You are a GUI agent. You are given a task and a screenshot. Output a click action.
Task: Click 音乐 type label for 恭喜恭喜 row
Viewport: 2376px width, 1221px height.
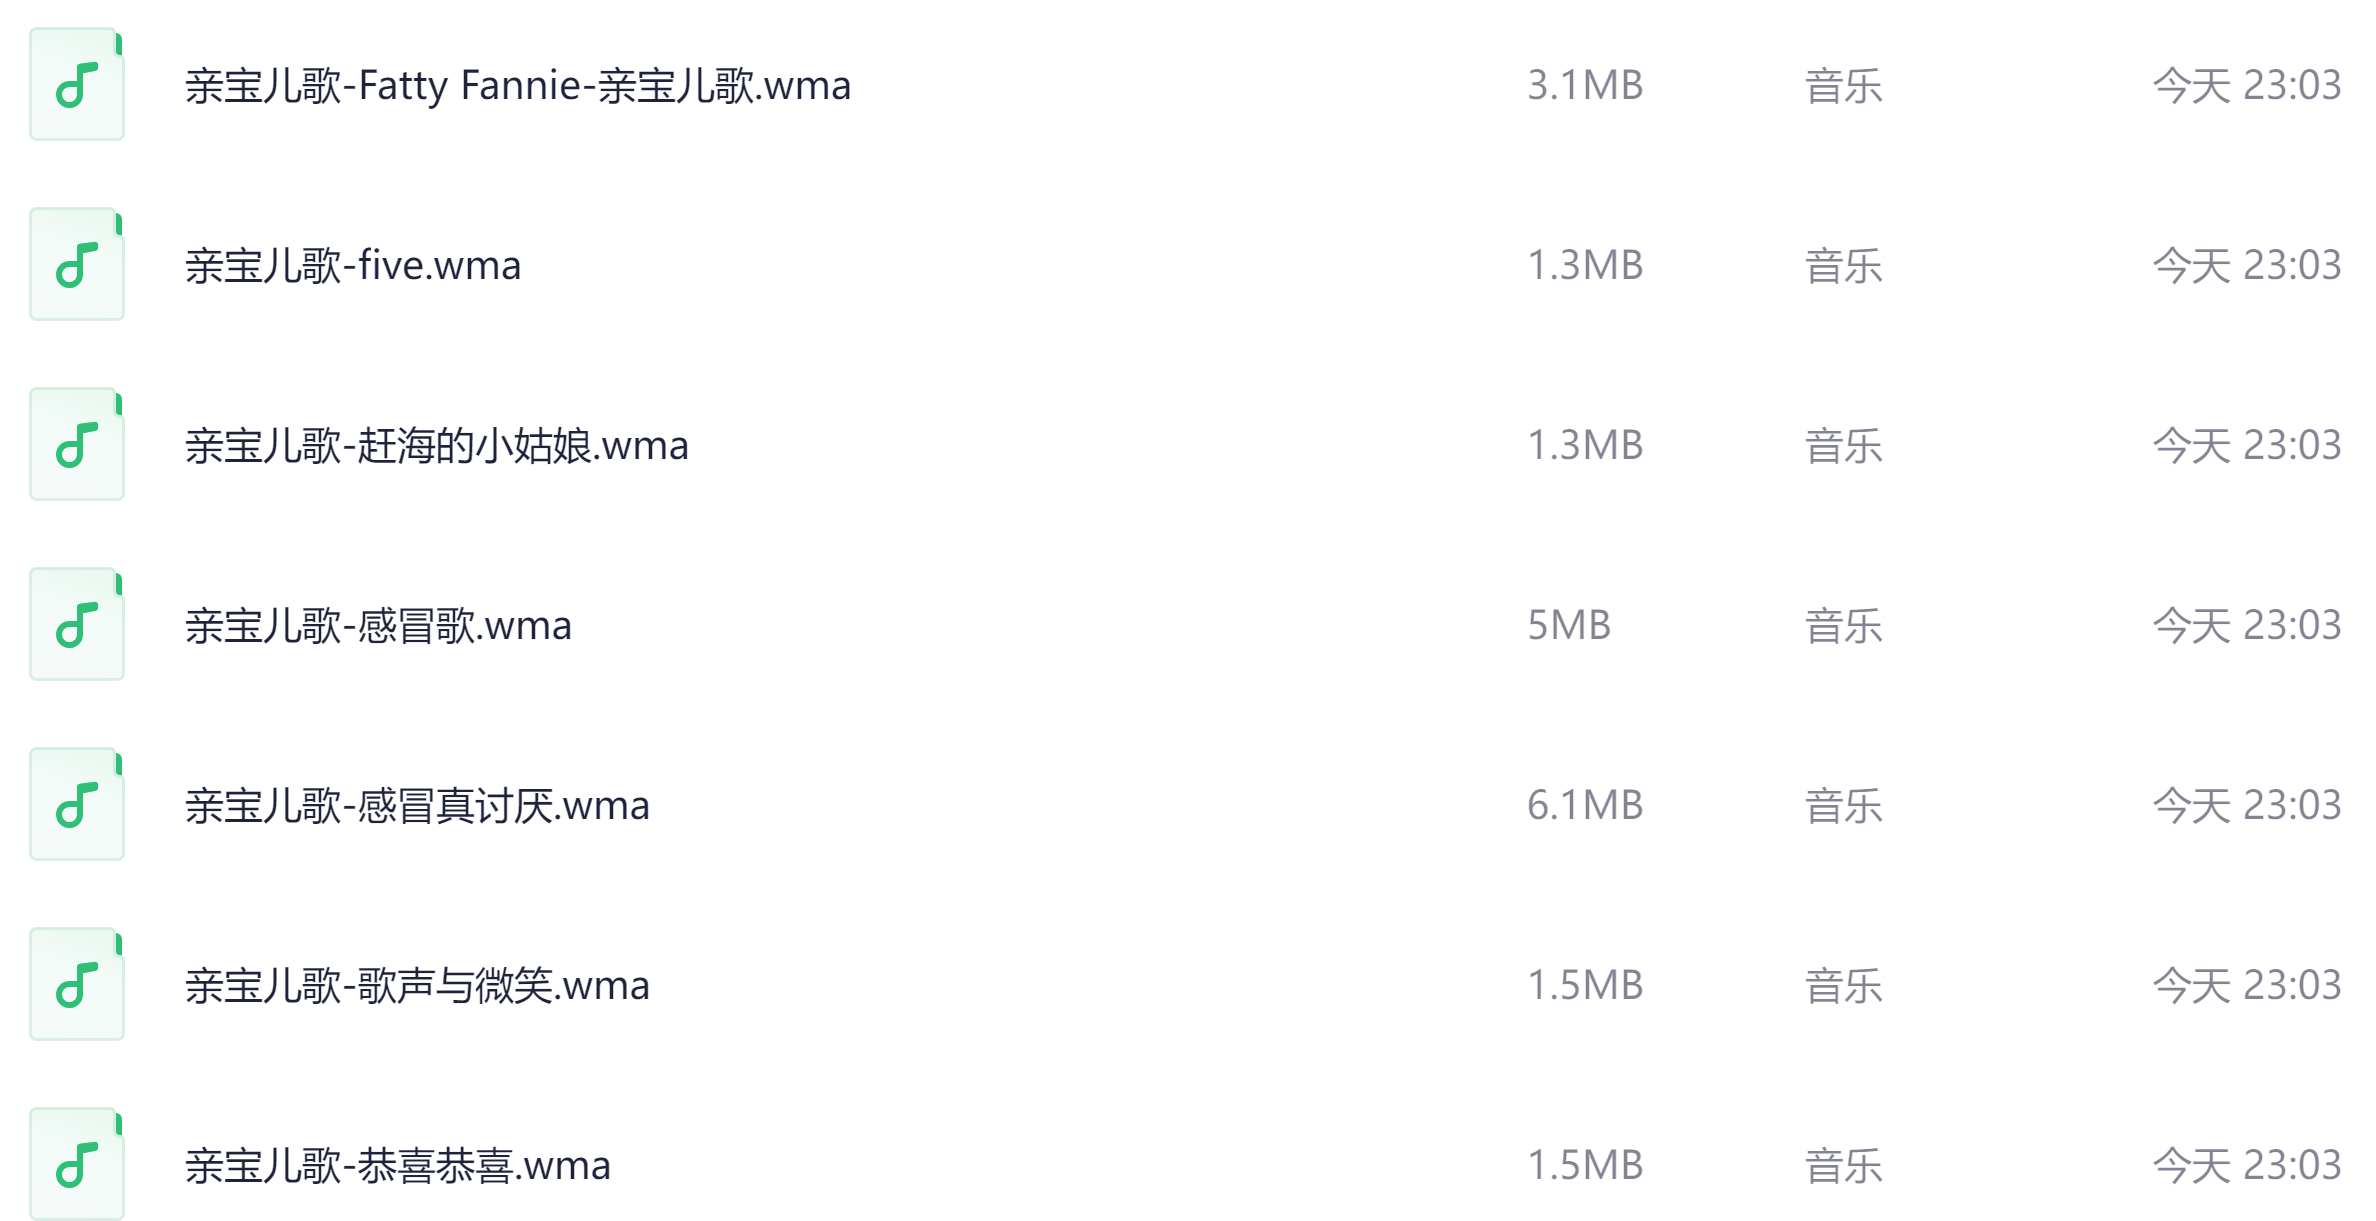(x=1842, y=1166)
